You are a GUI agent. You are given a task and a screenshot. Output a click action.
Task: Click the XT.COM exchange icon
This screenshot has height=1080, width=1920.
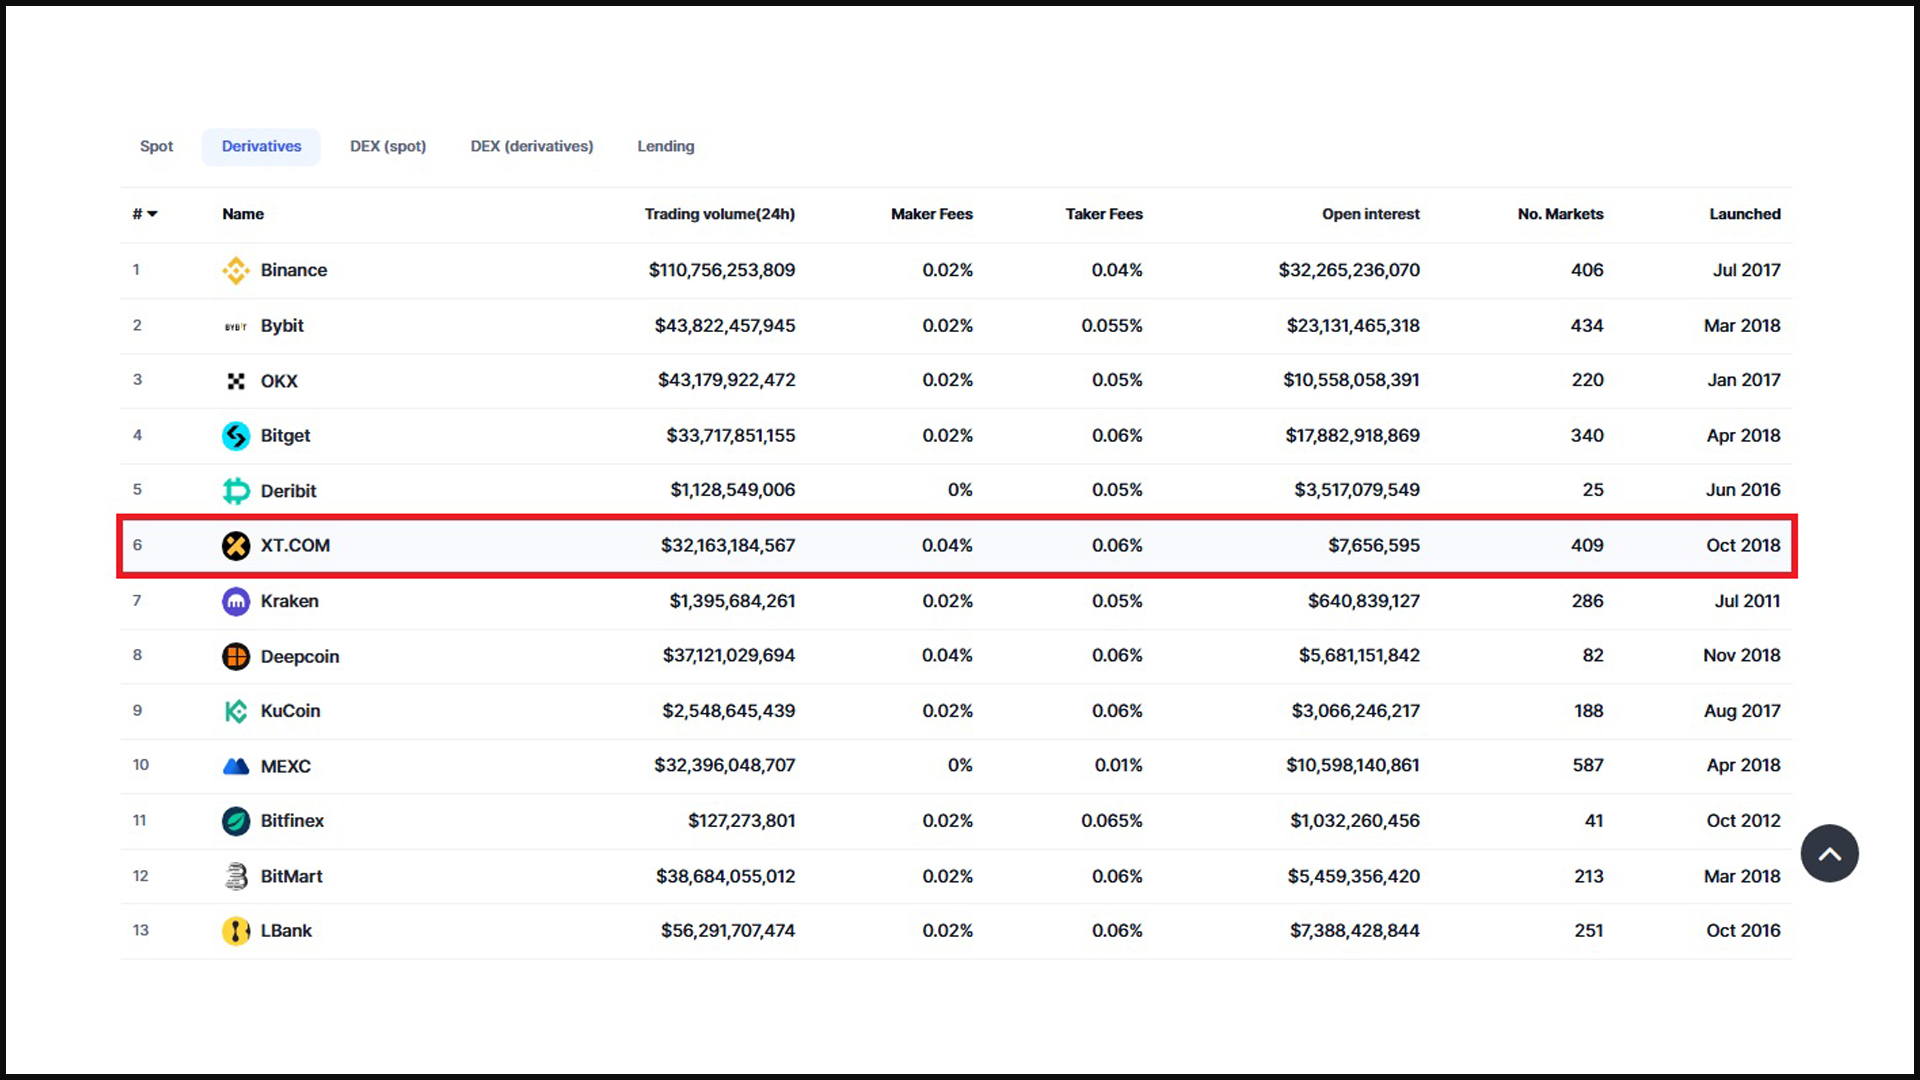(x=236, y=545)
